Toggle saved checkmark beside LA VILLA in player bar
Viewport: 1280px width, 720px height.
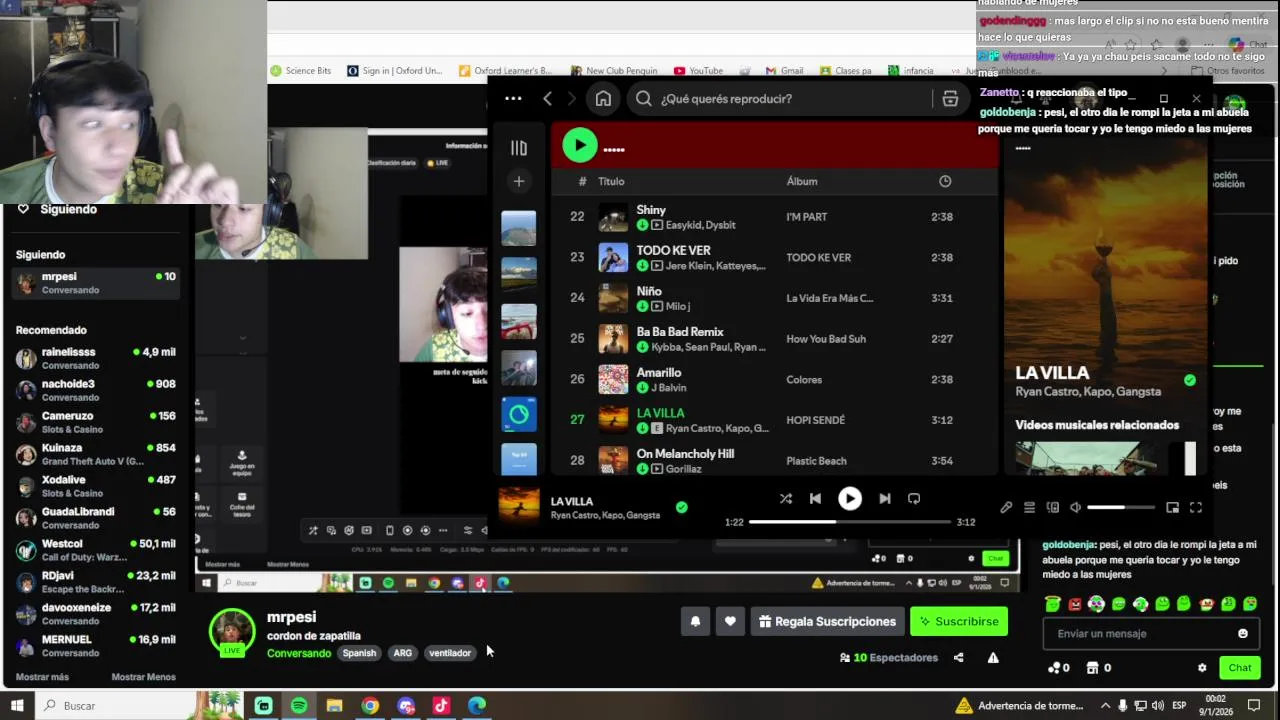681,507
